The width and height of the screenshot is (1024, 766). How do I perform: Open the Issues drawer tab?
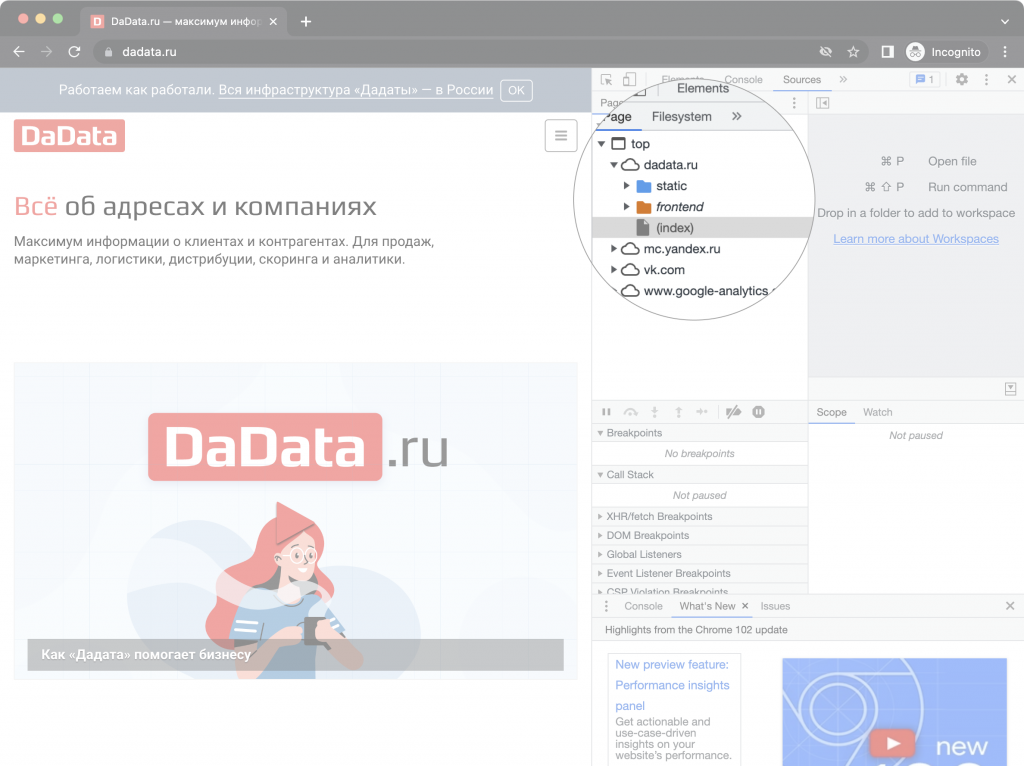(x=775, y=606)
